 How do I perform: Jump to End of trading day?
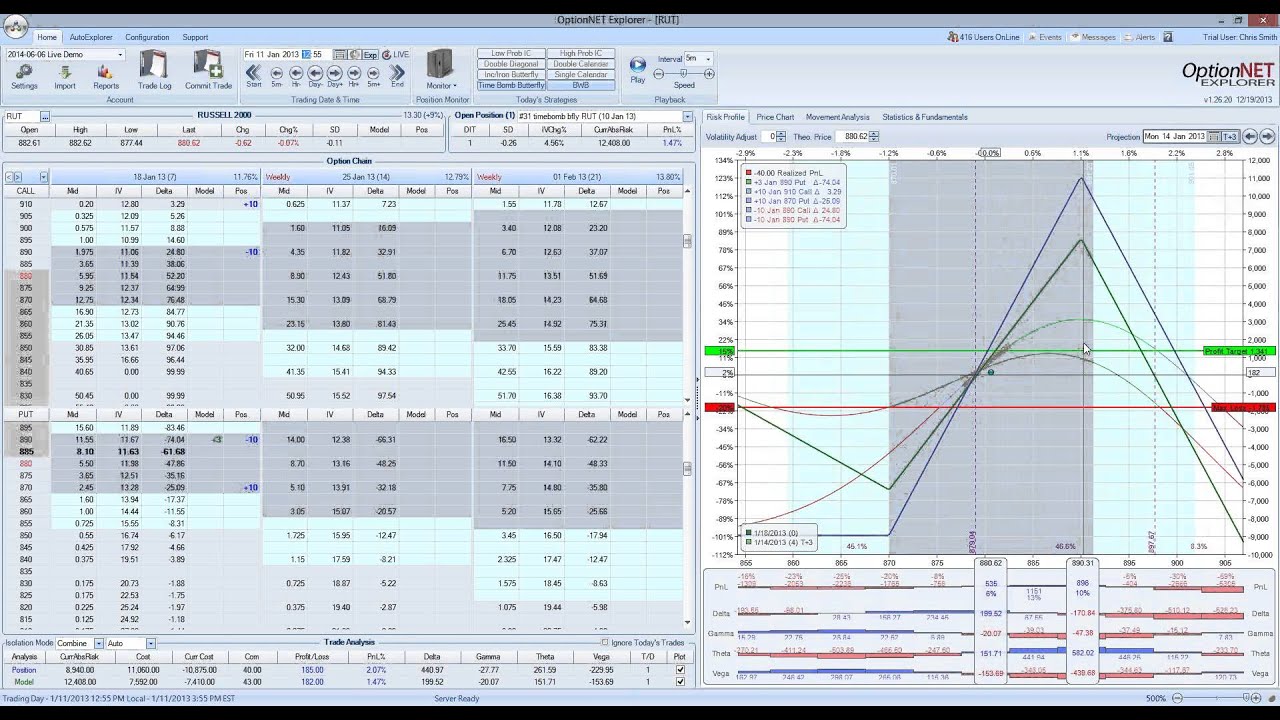tap(397, 76)
